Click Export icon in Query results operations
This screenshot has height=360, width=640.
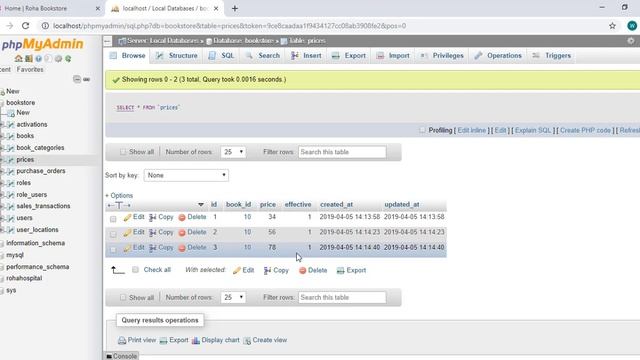pos(163,340)
